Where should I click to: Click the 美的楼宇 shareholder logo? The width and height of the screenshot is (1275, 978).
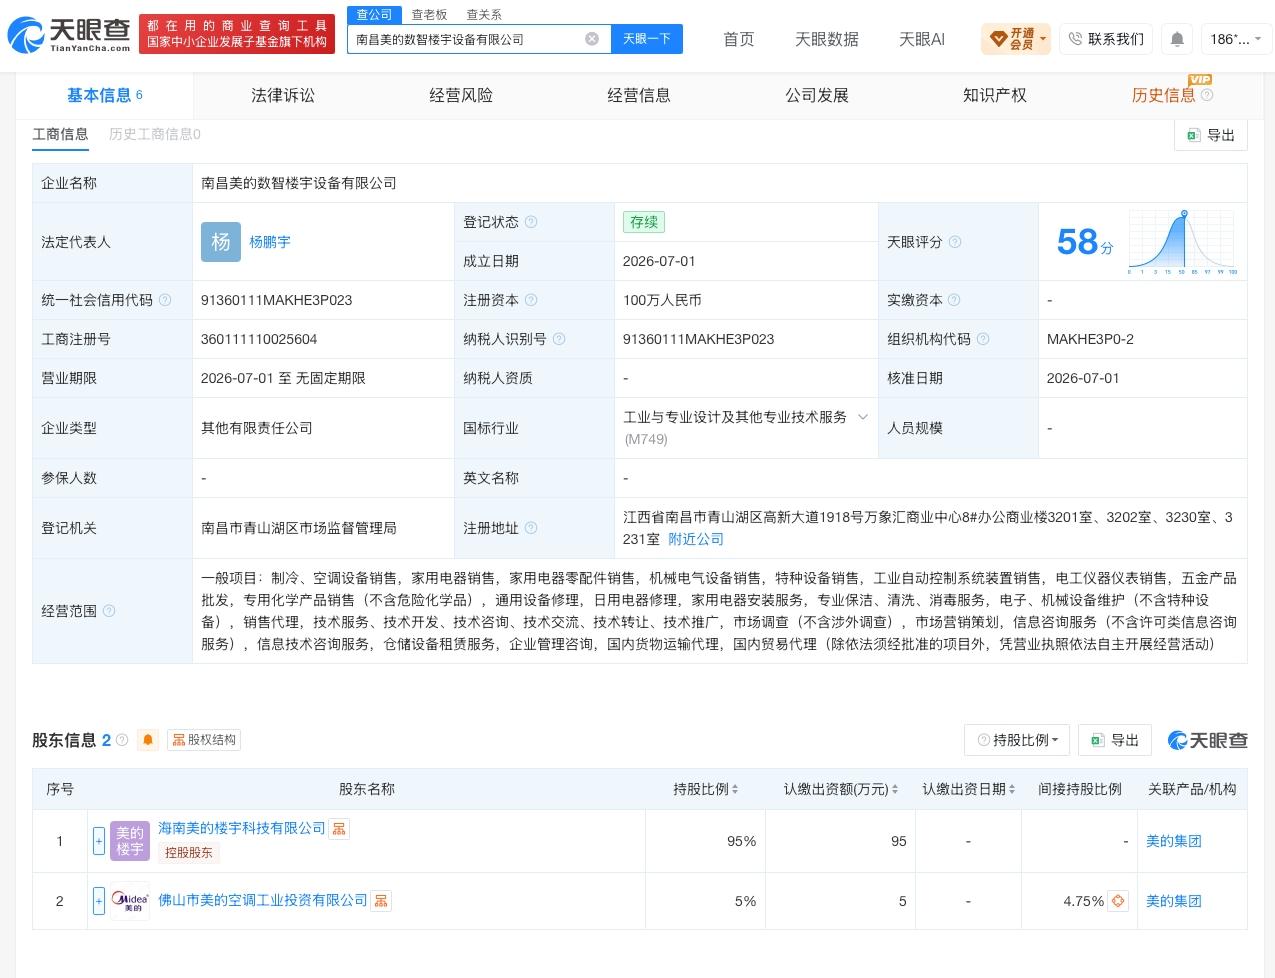click(x=130, y=841)
